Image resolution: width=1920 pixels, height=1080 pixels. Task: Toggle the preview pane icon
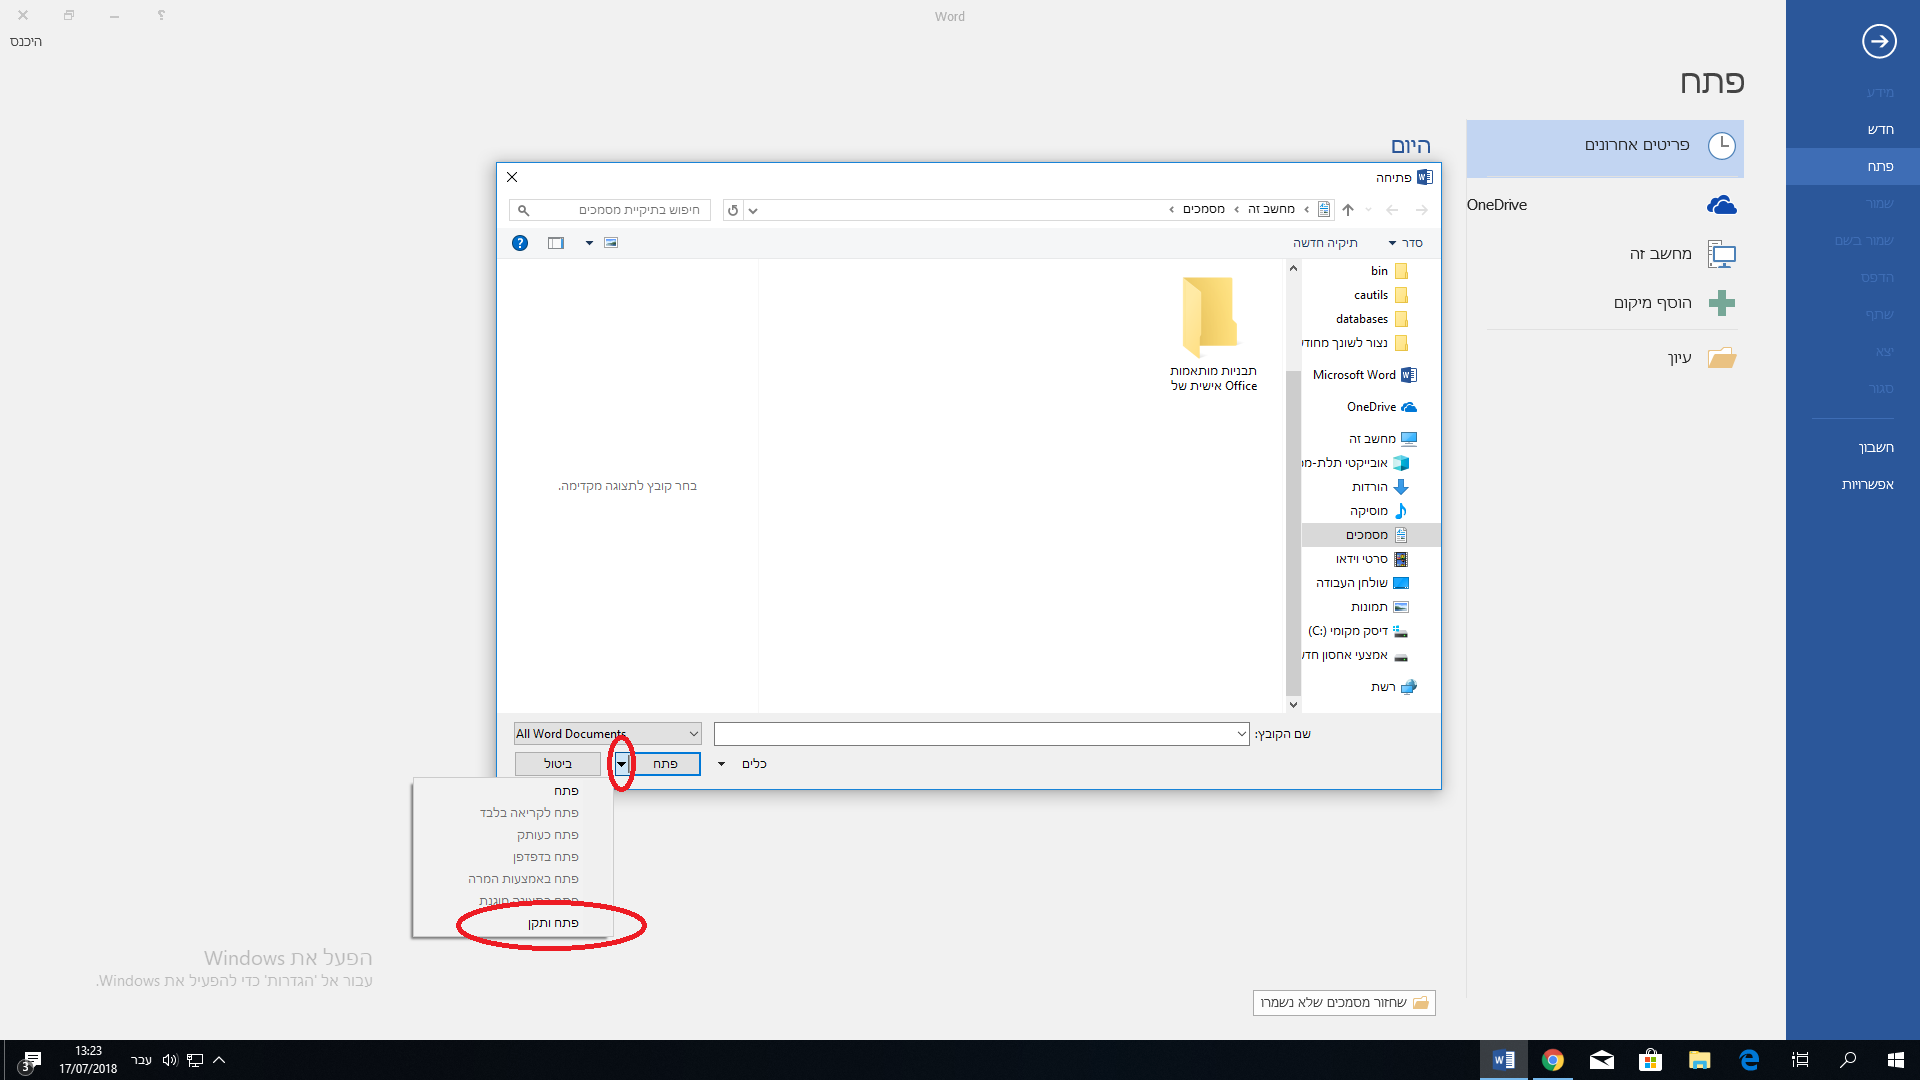pyautogui.click(x=556, y=243)
